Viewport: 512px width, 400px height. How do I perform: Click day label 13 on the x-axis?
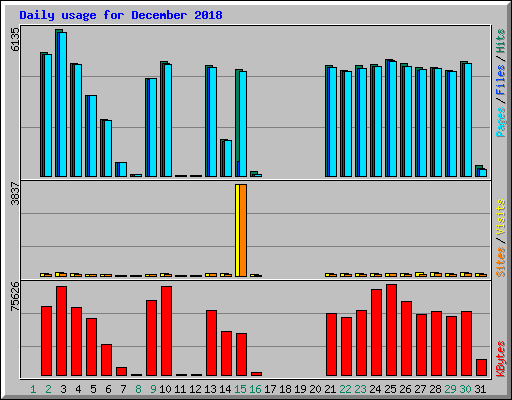210,389
